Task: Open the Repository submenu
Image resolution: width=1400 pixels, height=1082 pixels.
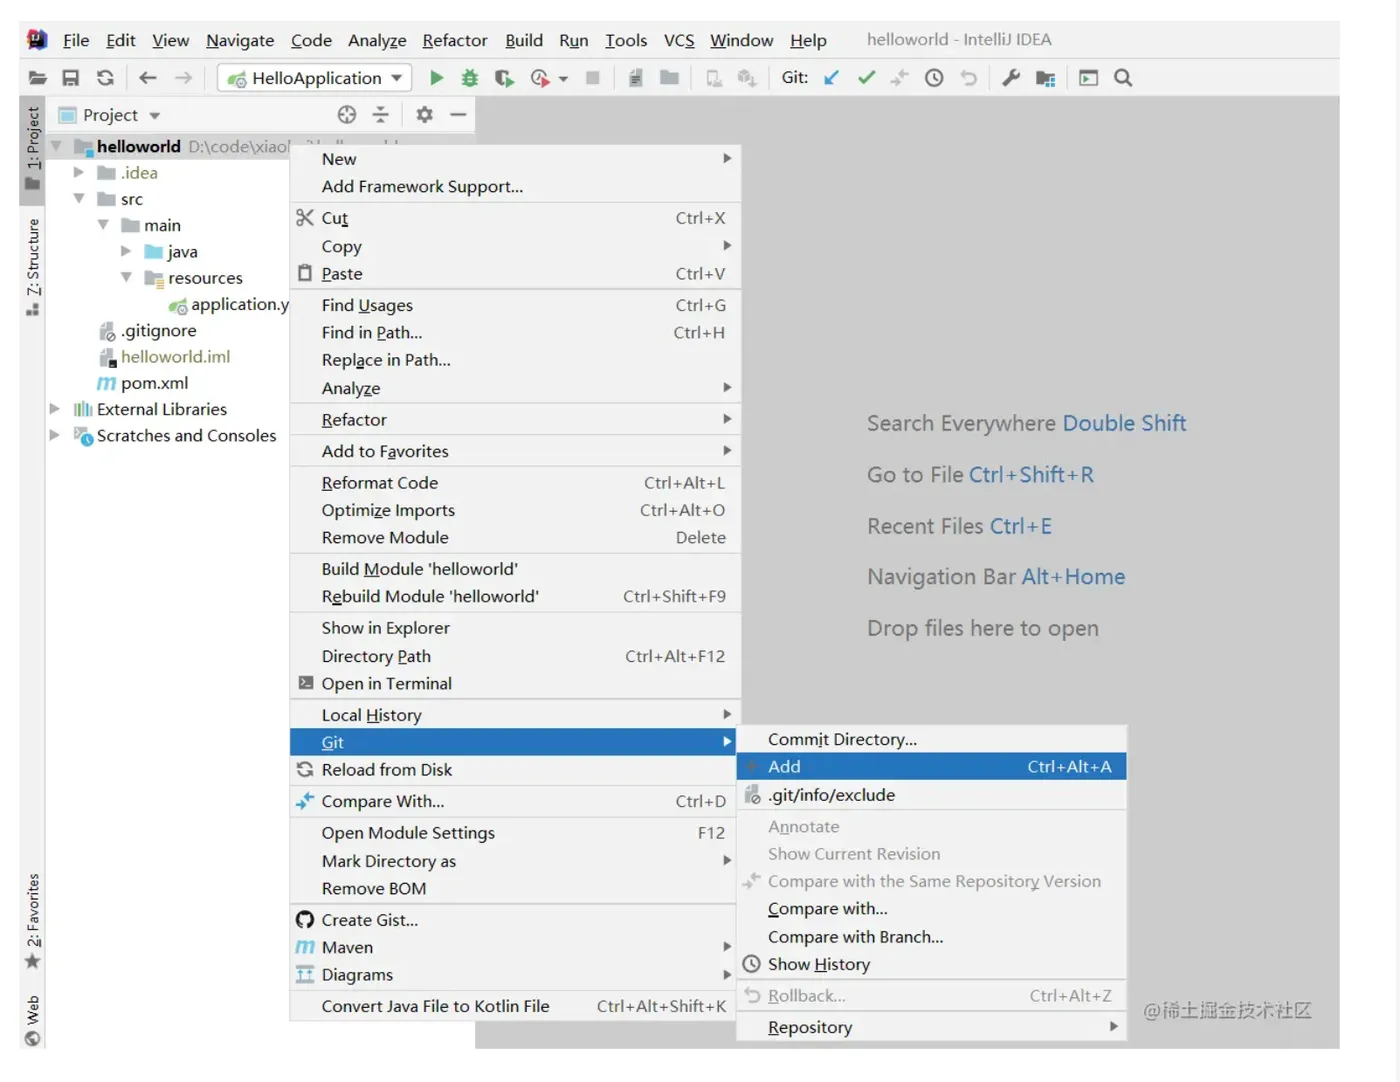Action: [x=931, y=1027]
